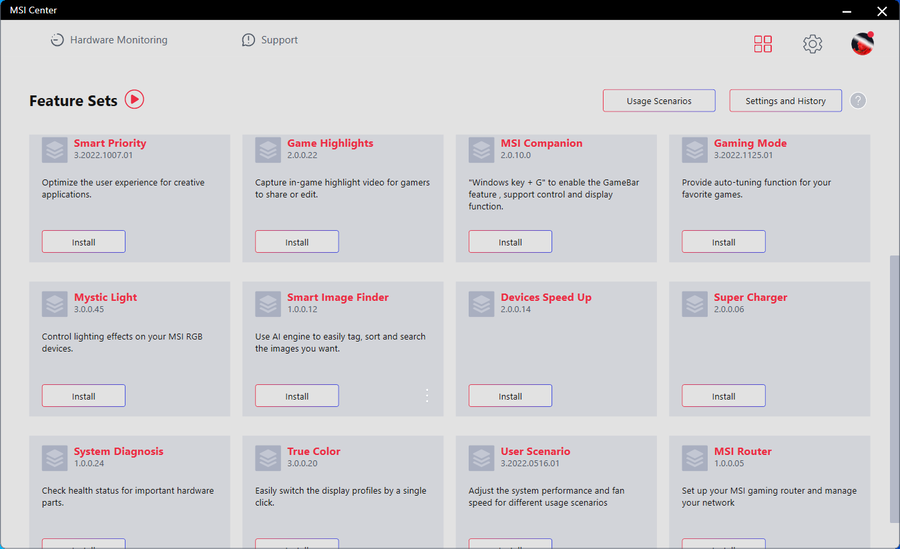The height and width of the screenshot is (549, 900).
Task: Open Settings and History
Action: 785,100
